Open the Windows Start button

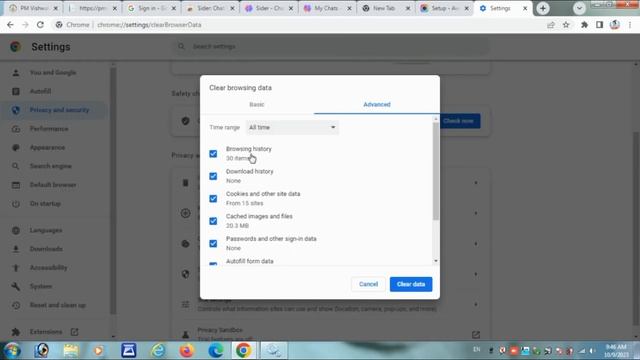tap(12, 350)
